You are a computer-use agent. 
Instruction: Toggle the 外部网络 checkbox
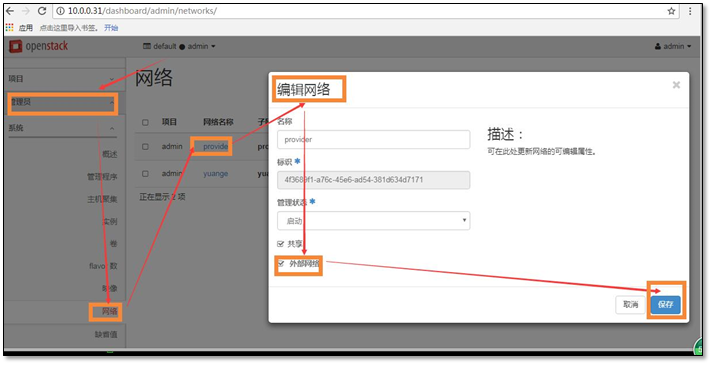(x=281, y=263)
